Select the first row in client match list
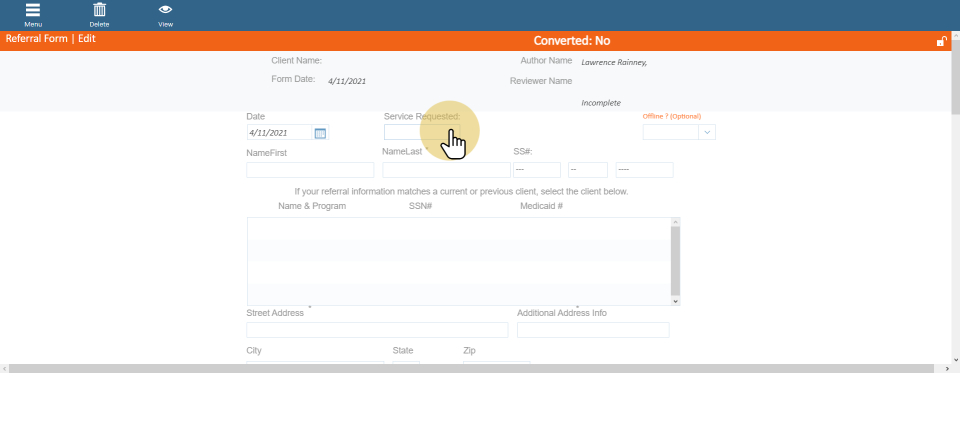The image size is (960, 442). (x=460, y=228)
